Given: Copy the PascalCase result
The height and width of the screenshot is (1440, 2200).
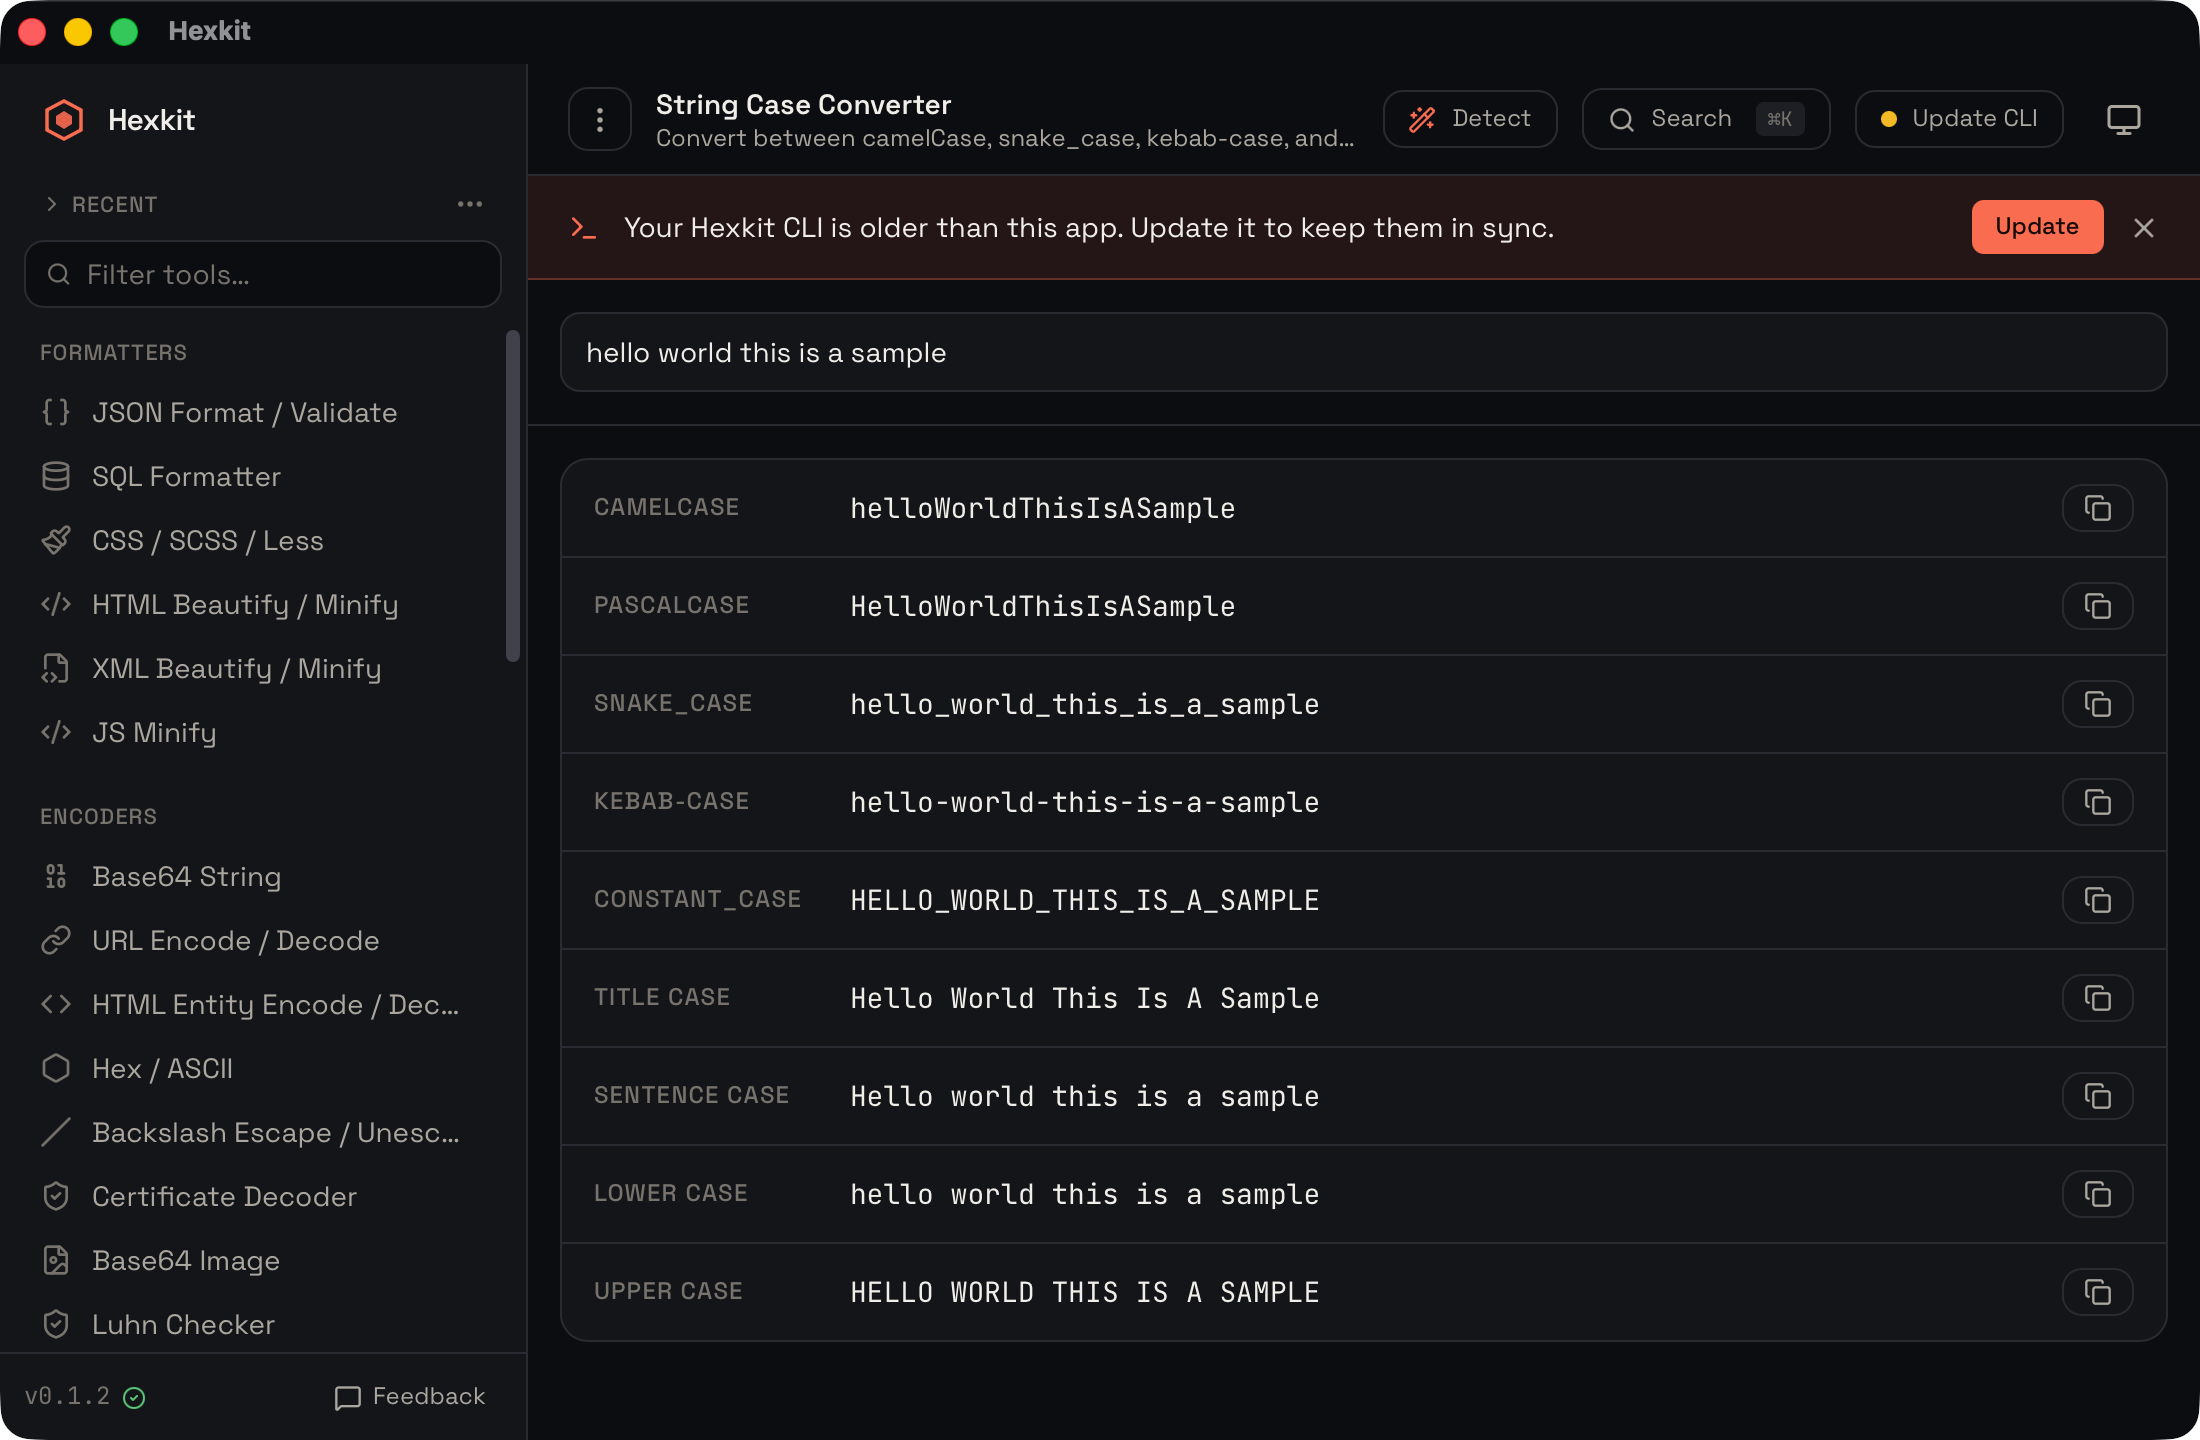Looking at the screenshot, I should [x=2097, y=606].
